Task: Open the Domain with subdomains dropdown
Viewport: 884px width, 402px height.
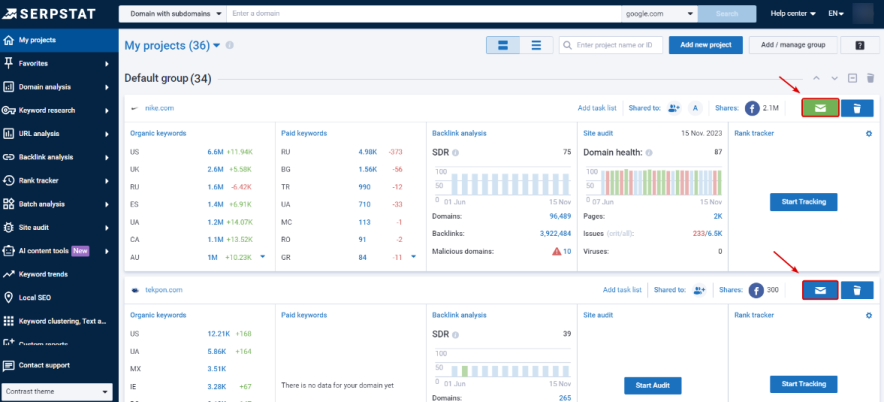Action: (x=172, y=14)
